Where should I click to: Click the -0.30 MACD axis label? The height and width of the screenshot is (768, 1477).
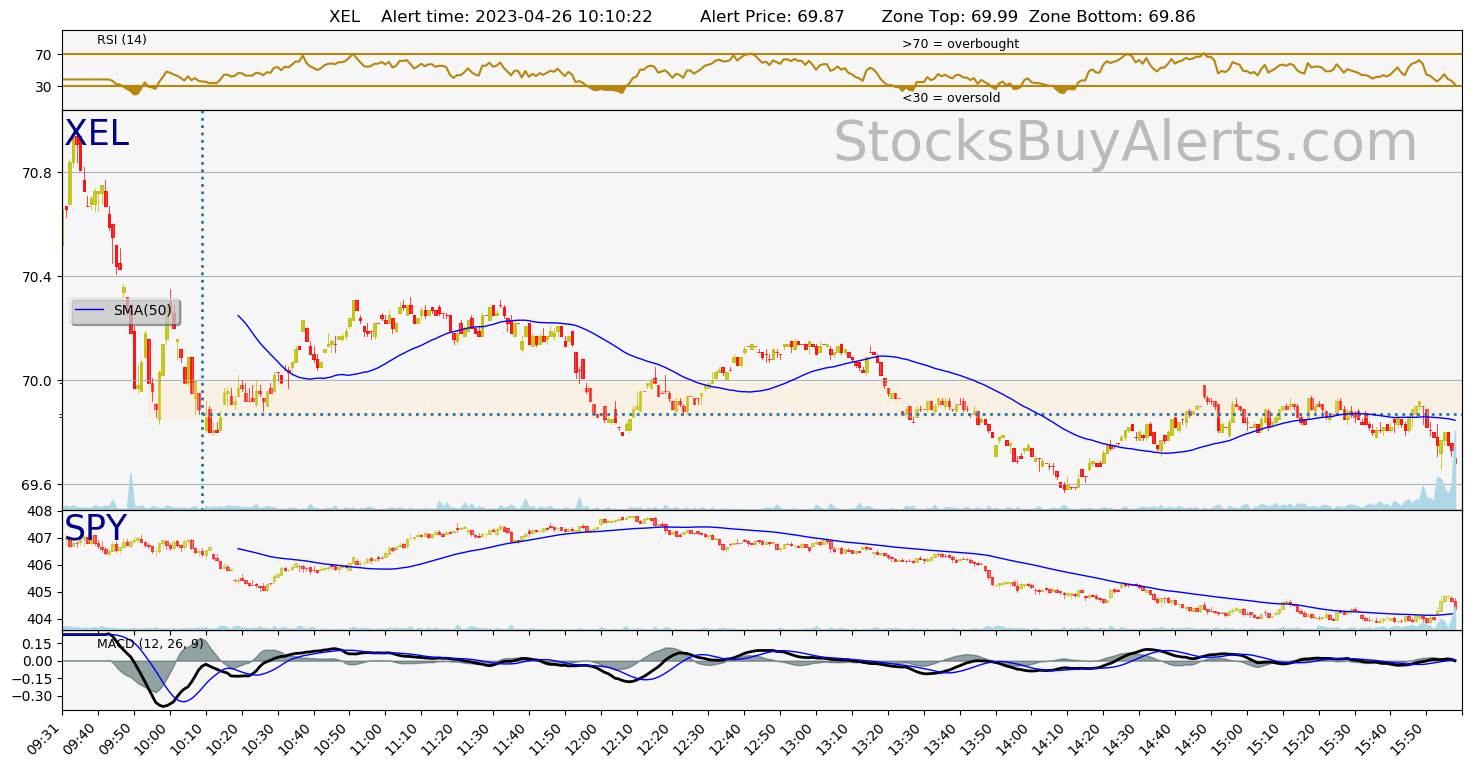[x=33, y=696]
